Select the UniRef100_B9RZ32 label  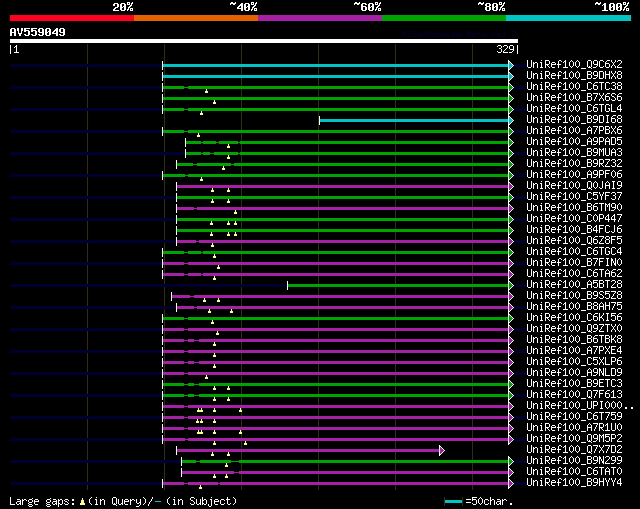pyautogui.click(x=574, y=164)
